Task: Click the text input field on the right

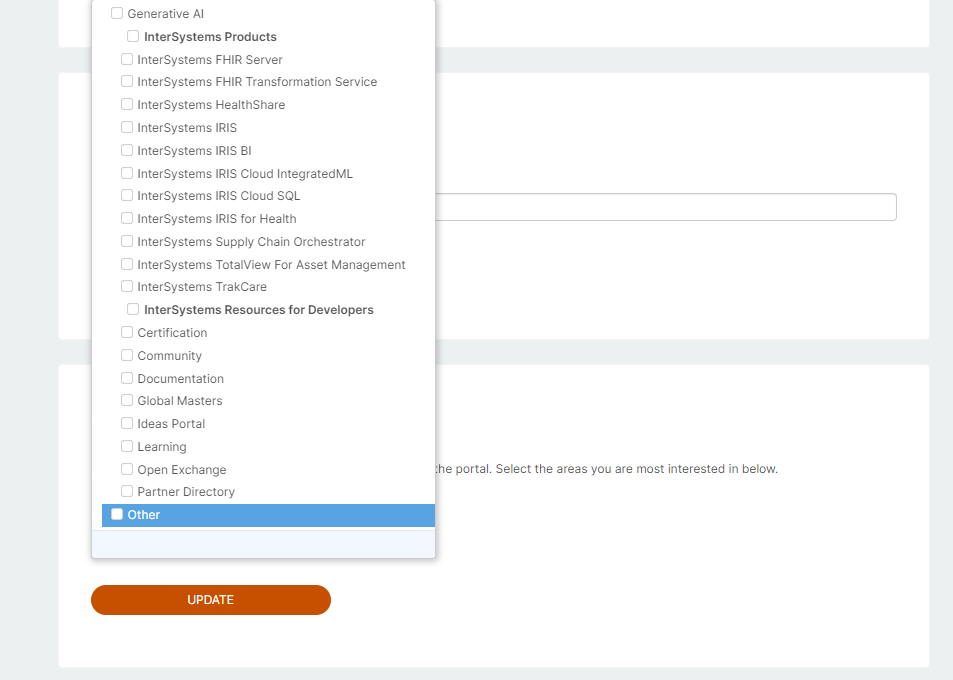Action: (x=665, y=207)
